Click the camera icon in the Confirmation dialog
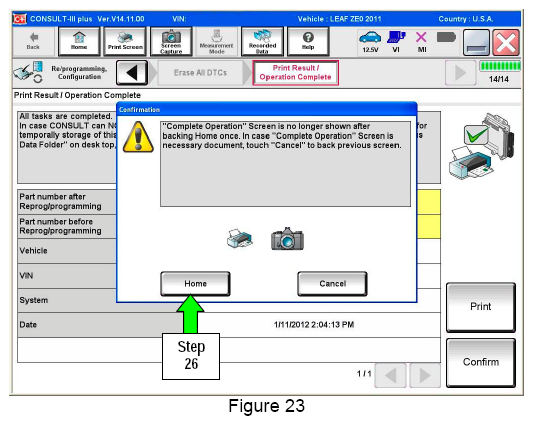This screenshot has height=425, width=533. coord(287,239)
